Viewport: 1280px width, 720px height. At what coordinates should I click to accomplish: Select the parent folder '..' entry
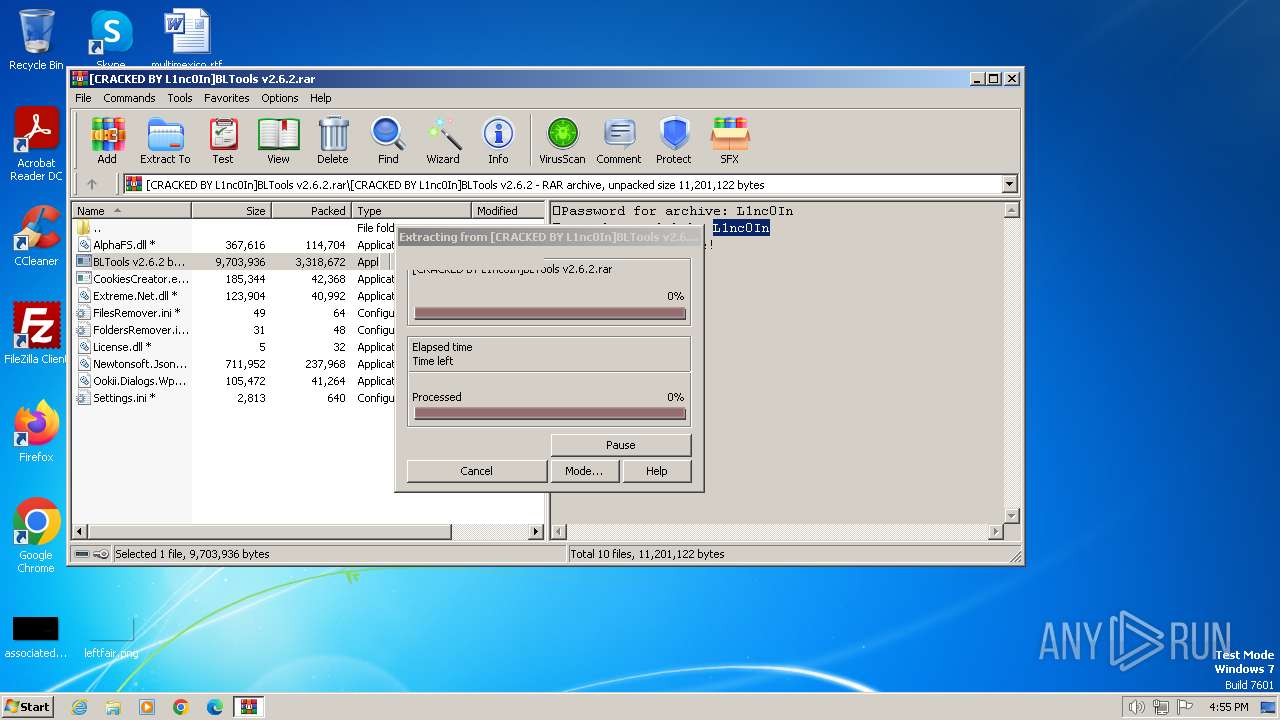(235, 228)
